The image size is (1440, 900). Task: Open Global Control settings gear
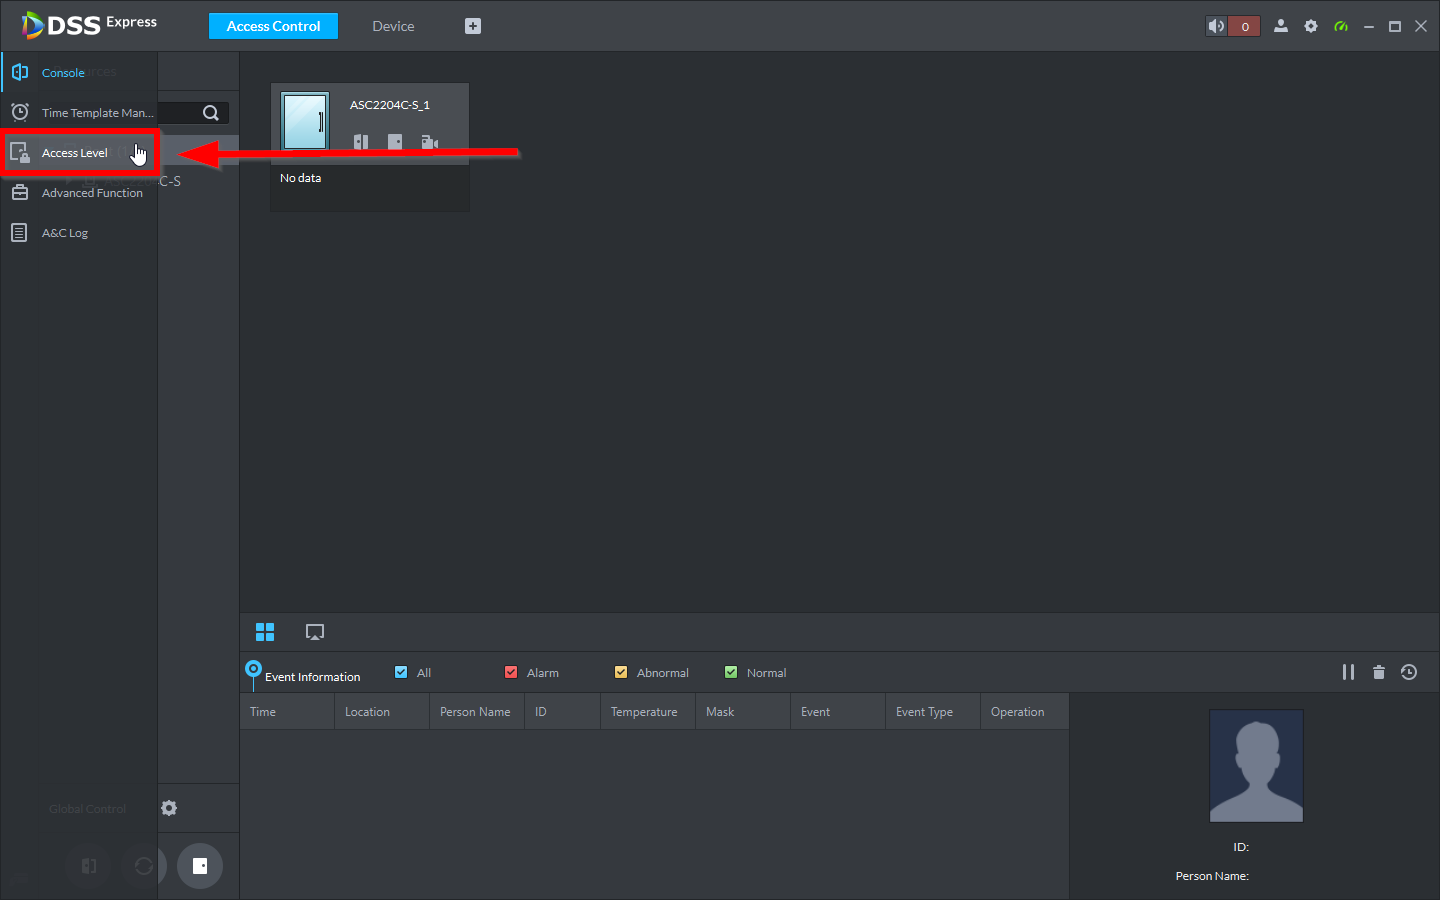pos(169,808)
